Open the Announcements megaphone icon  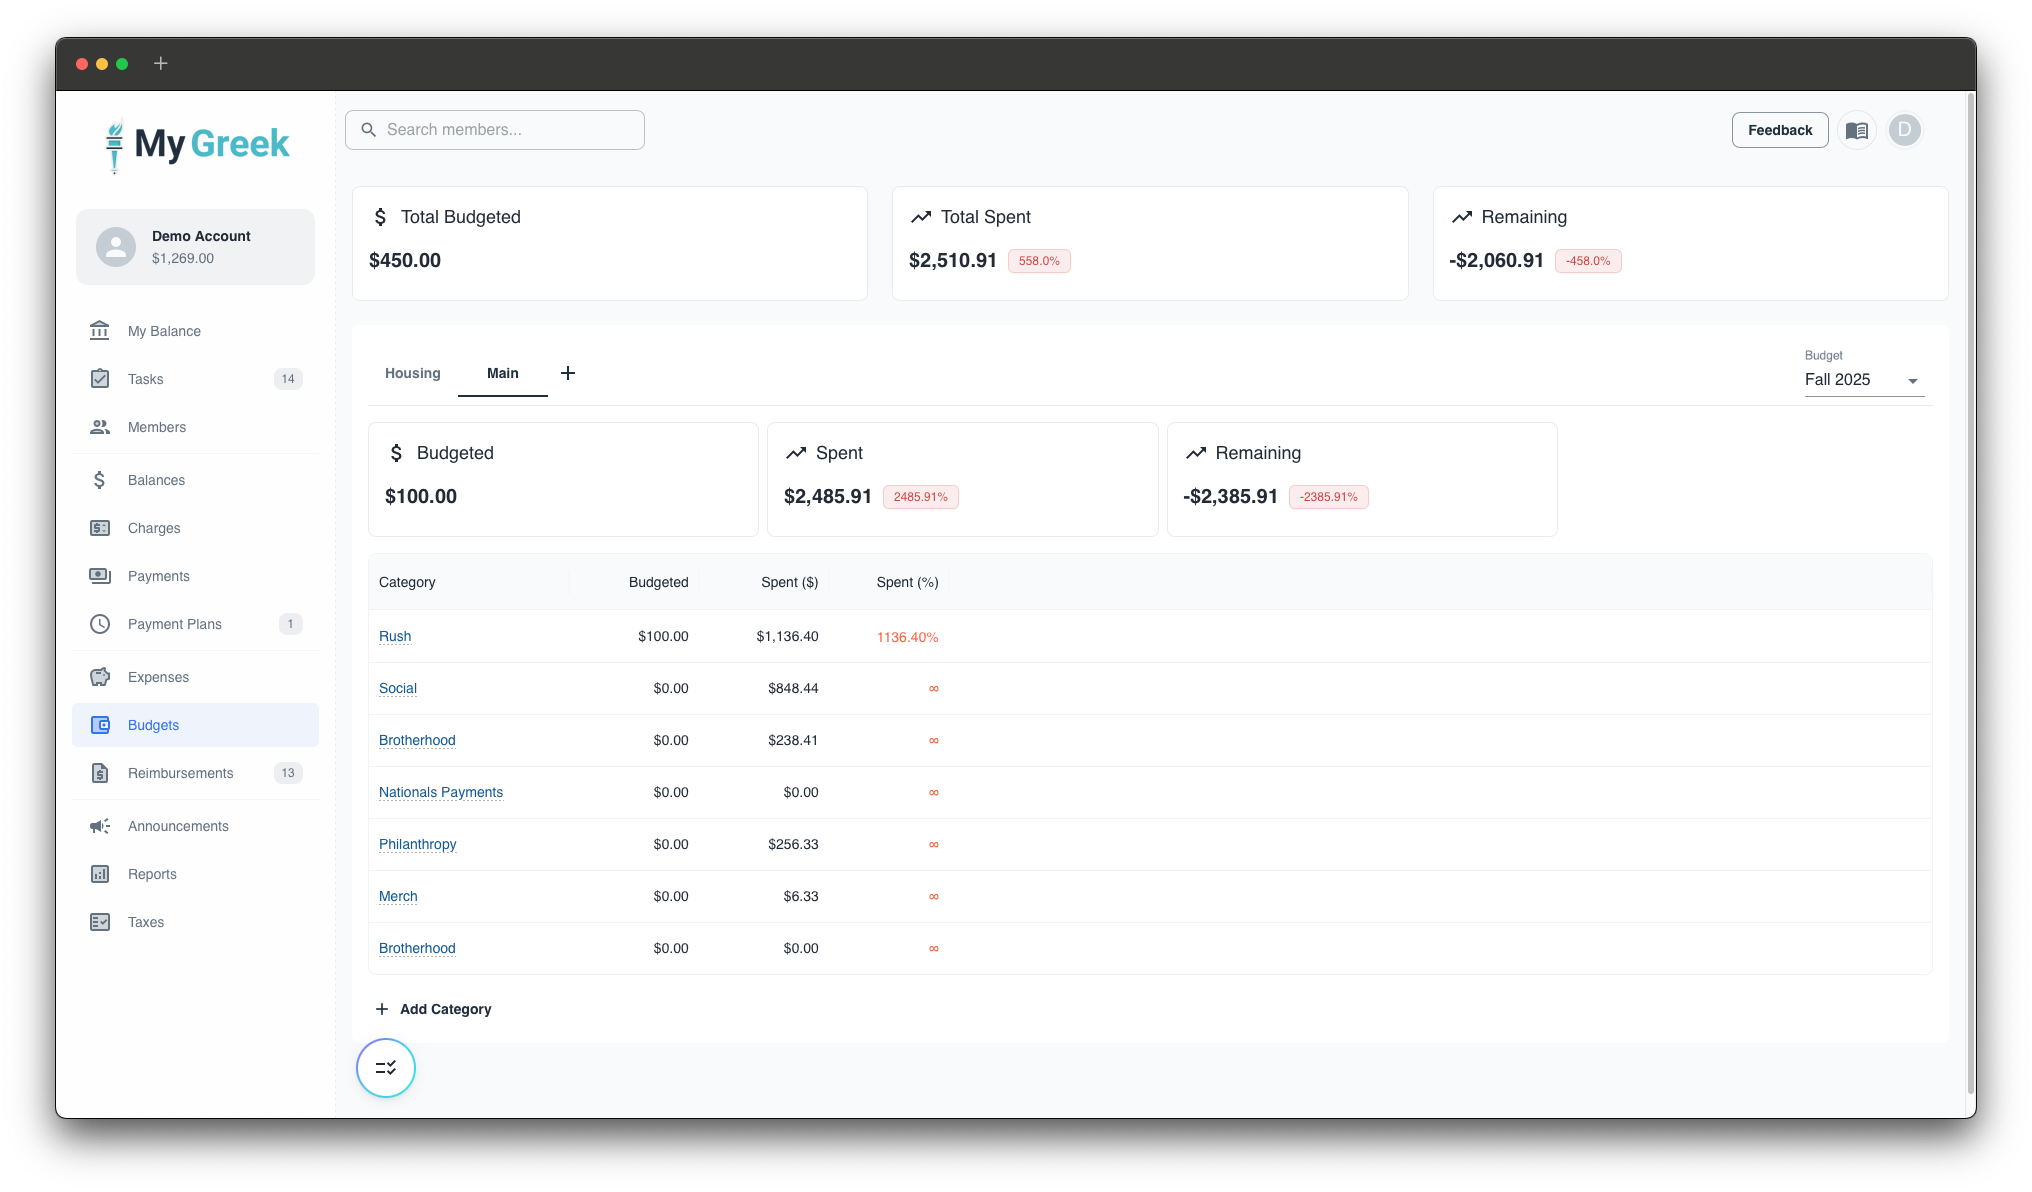[100, 826]
